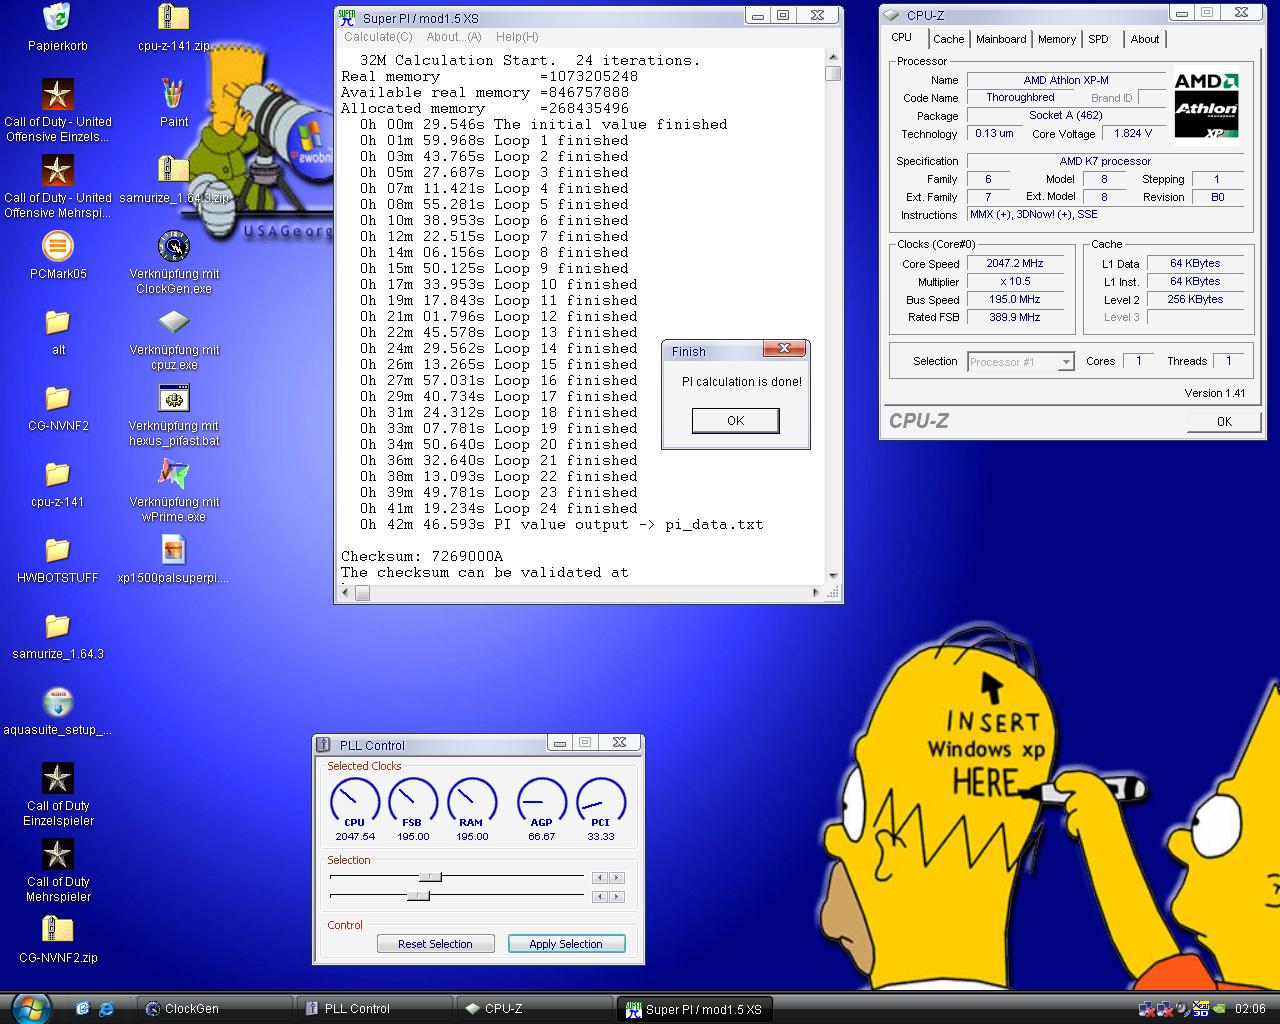Click Super PI horizontal scrollbar thumb

pos(363,593)
